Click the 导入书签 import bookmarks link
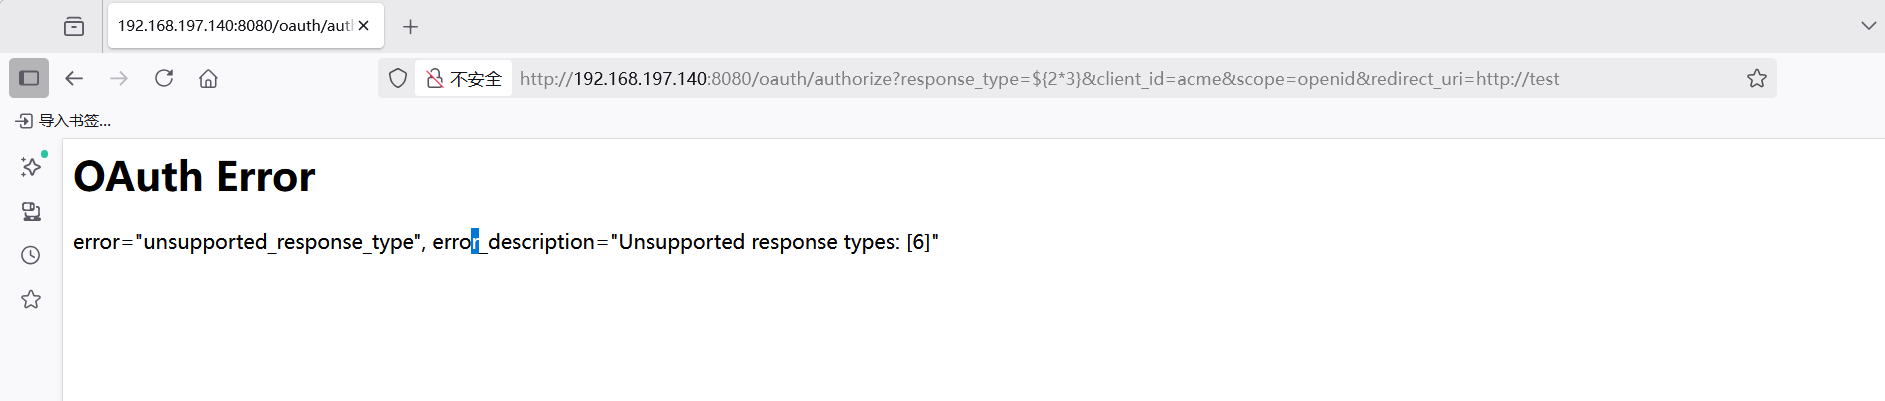 tap(64, 121)
